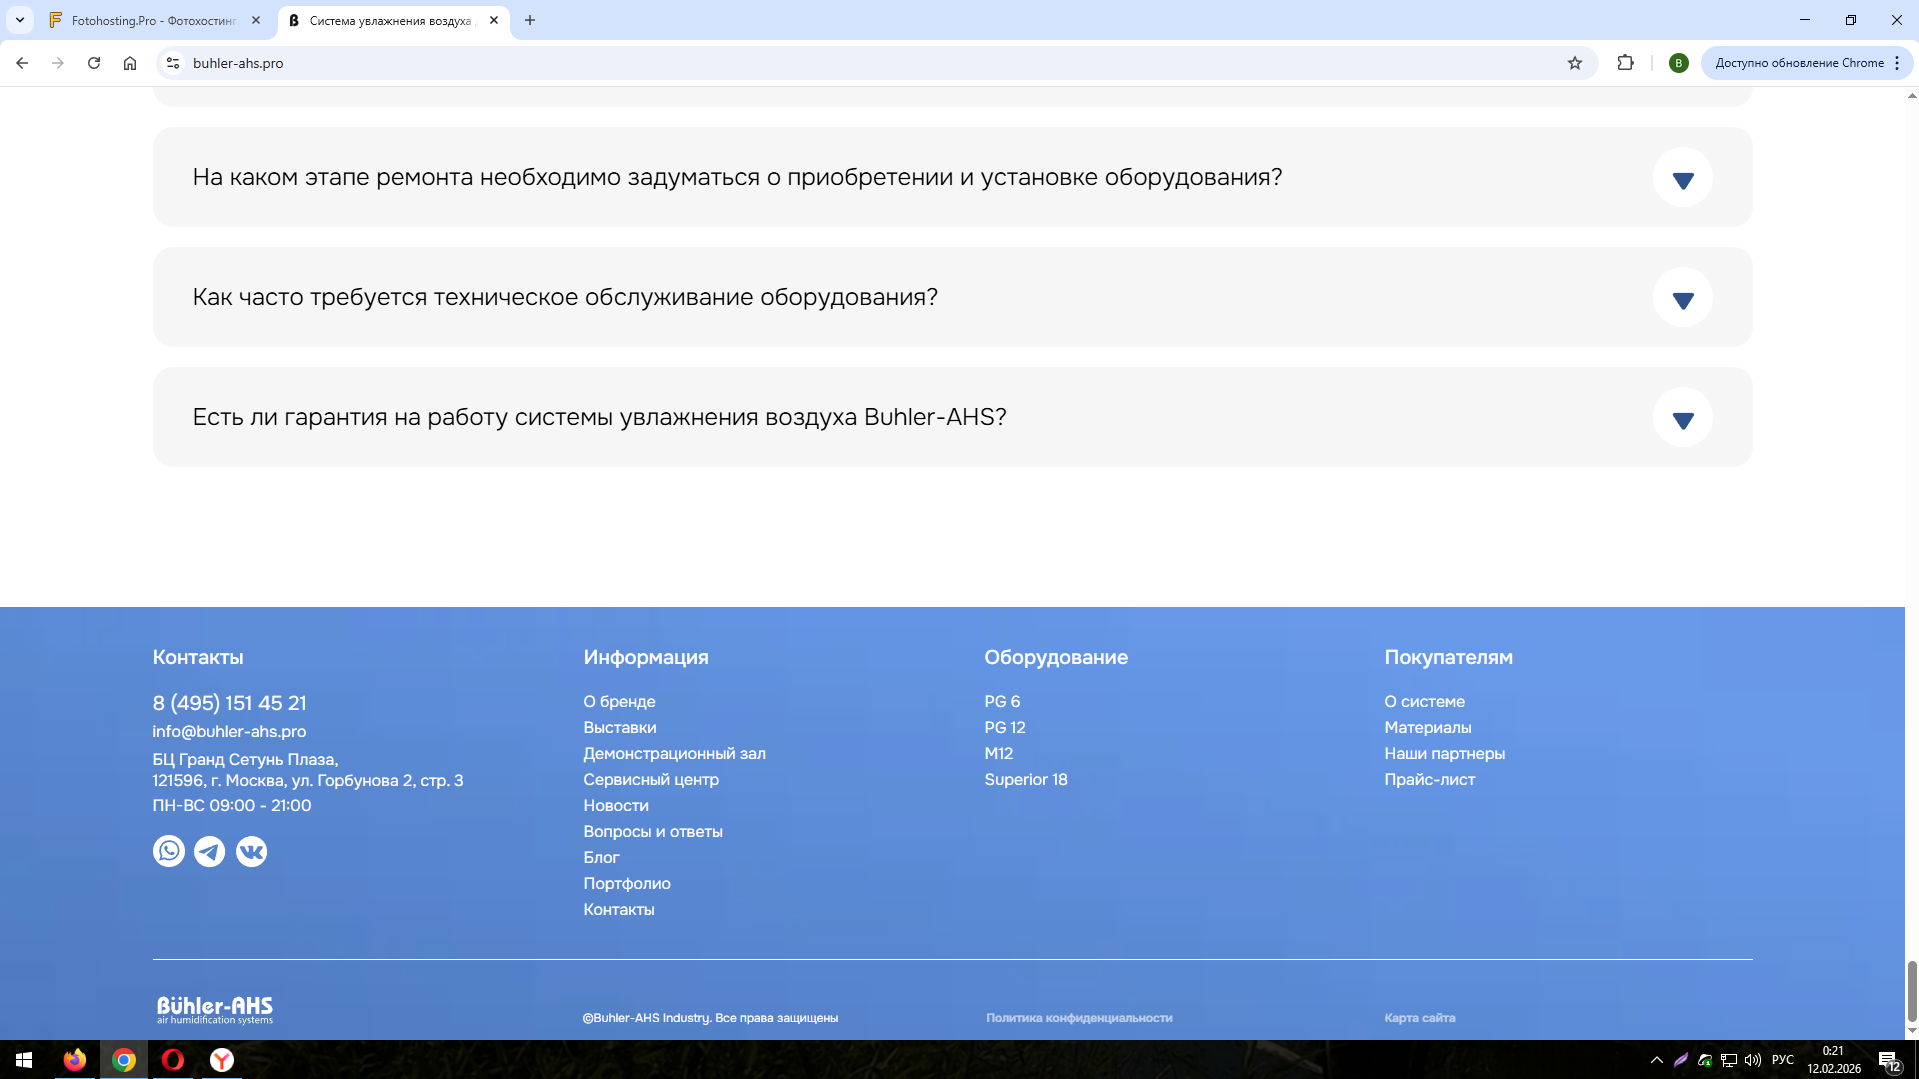This screenshot has width=1919, height=1079.
Task: Open О системе footer link
Action: click(1425, 701)
